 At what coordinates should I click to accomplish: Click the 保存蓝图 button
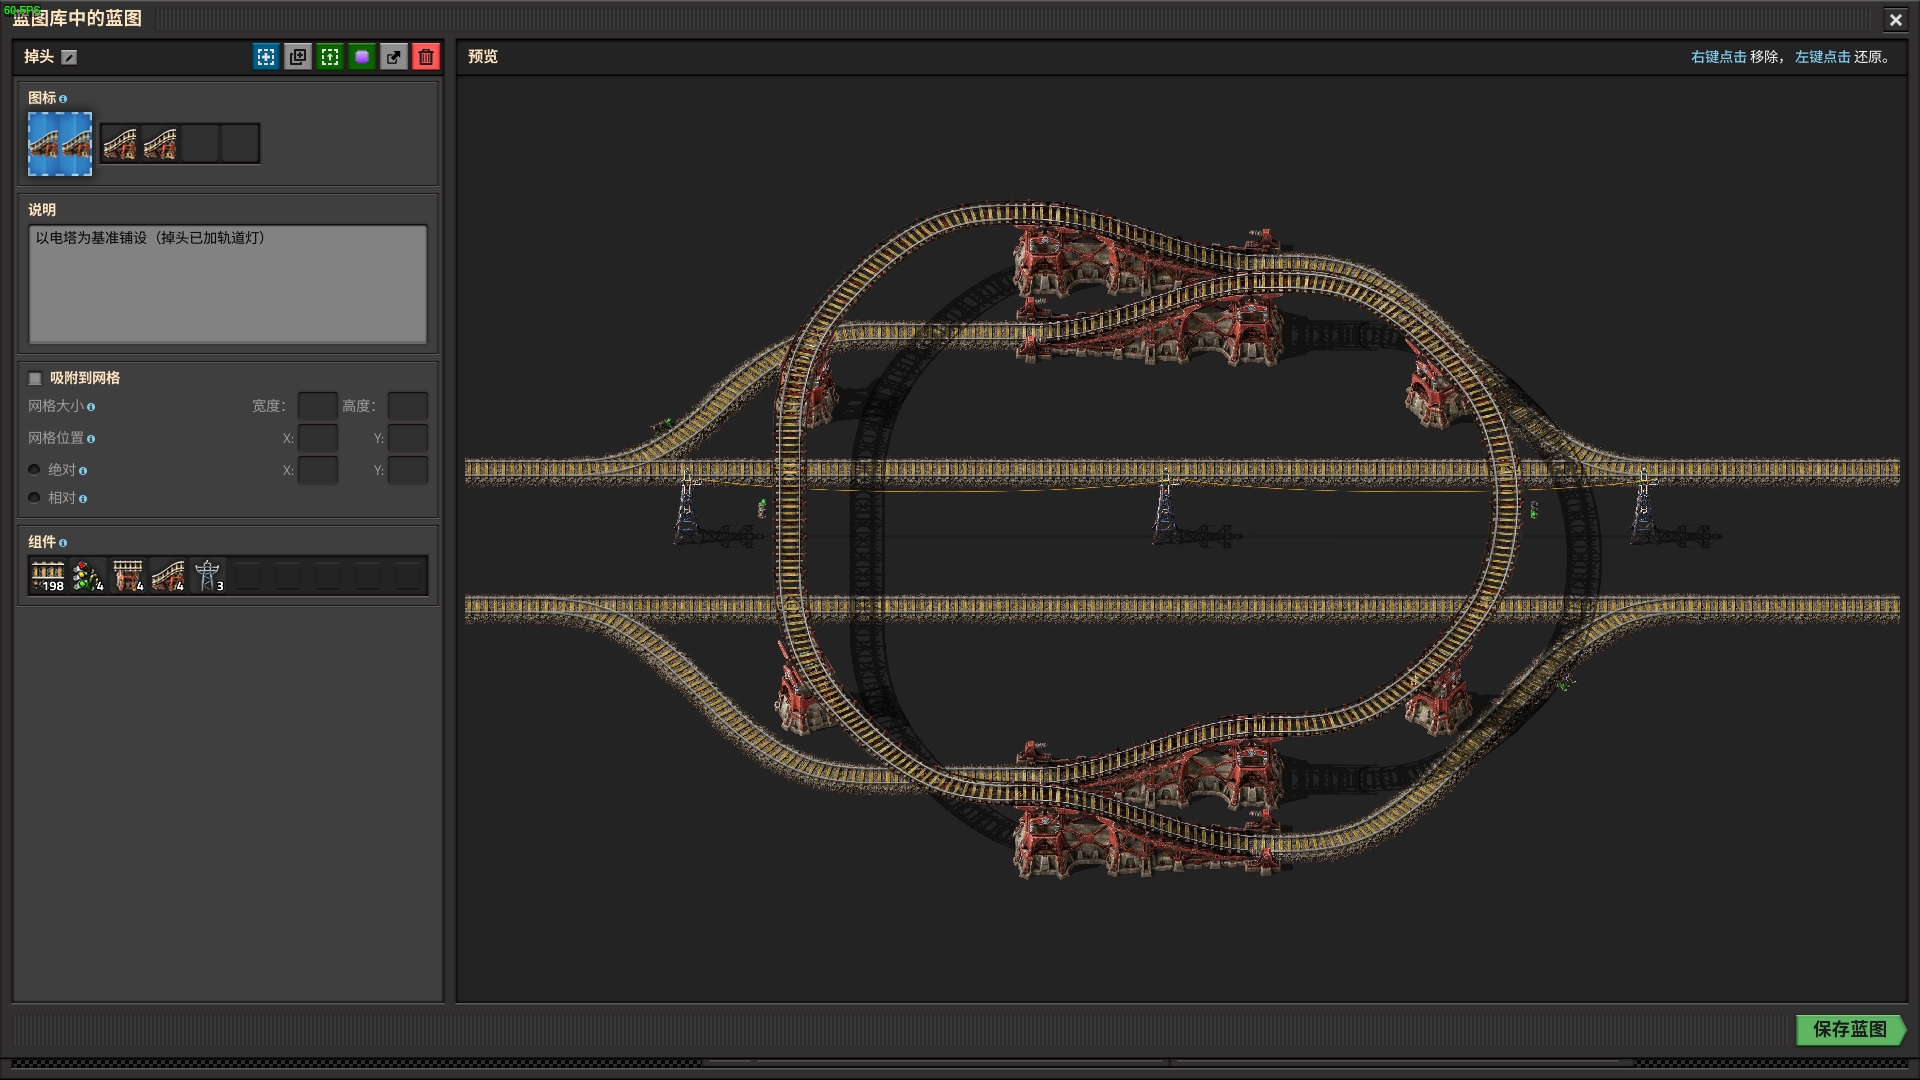tap(1850, 1030)
